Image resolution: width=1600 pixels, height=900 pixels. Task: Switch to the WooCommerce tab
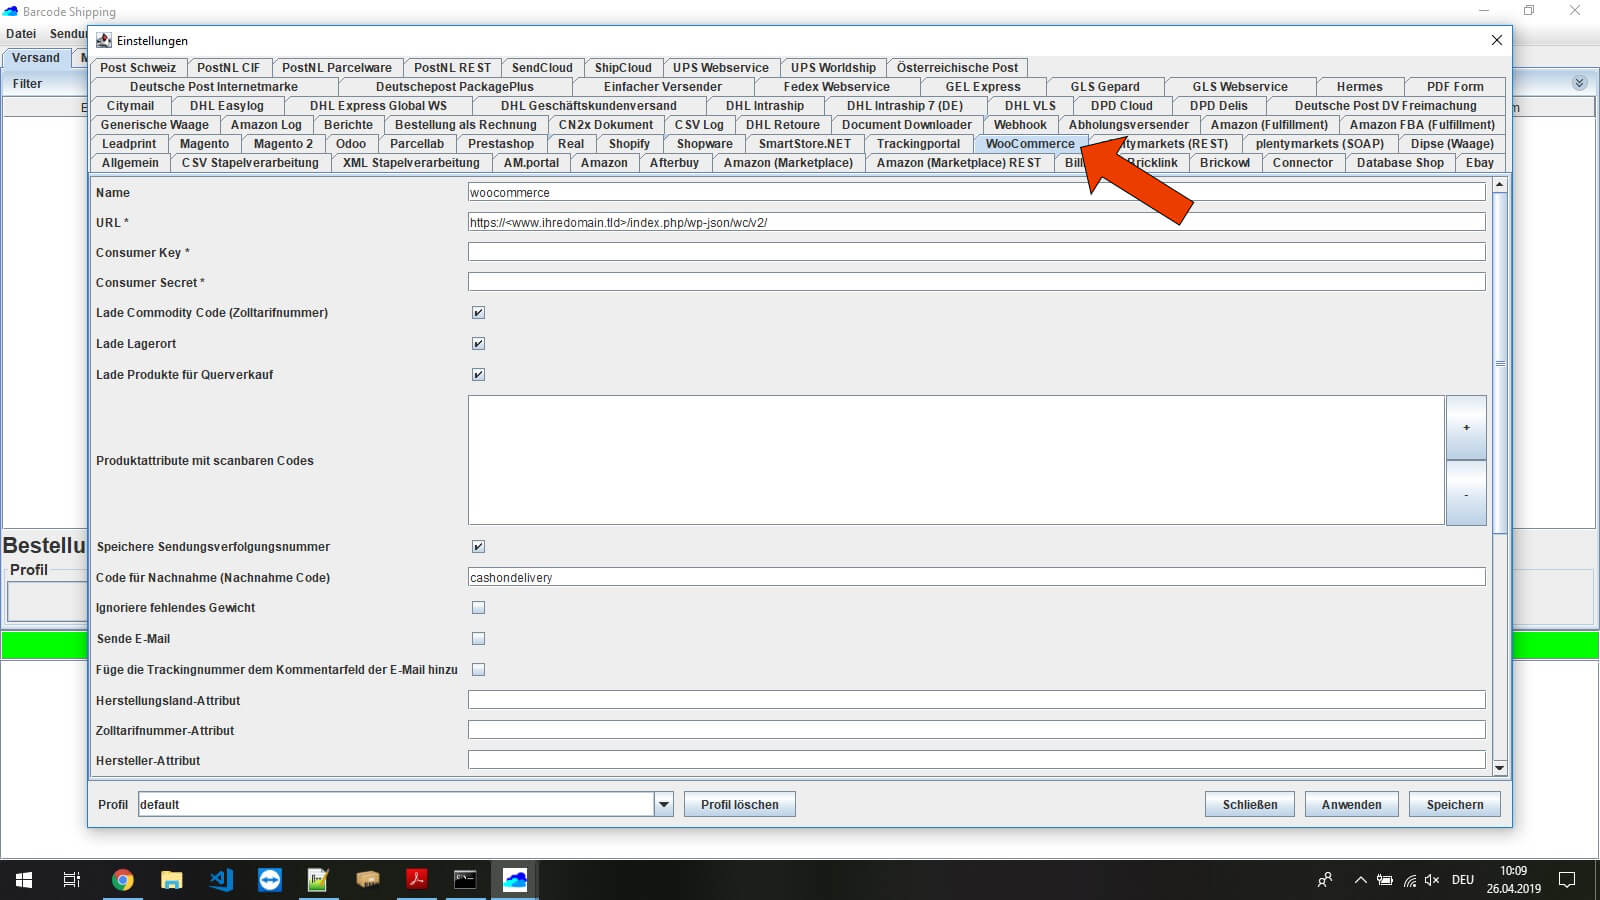[x=1030, y=144]
